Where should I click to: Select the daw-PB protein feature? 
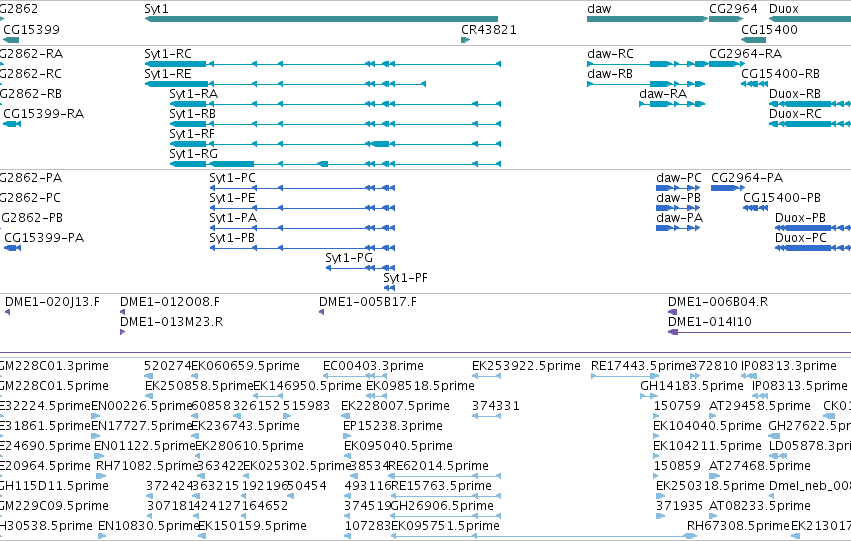click(x=678, y=208)
